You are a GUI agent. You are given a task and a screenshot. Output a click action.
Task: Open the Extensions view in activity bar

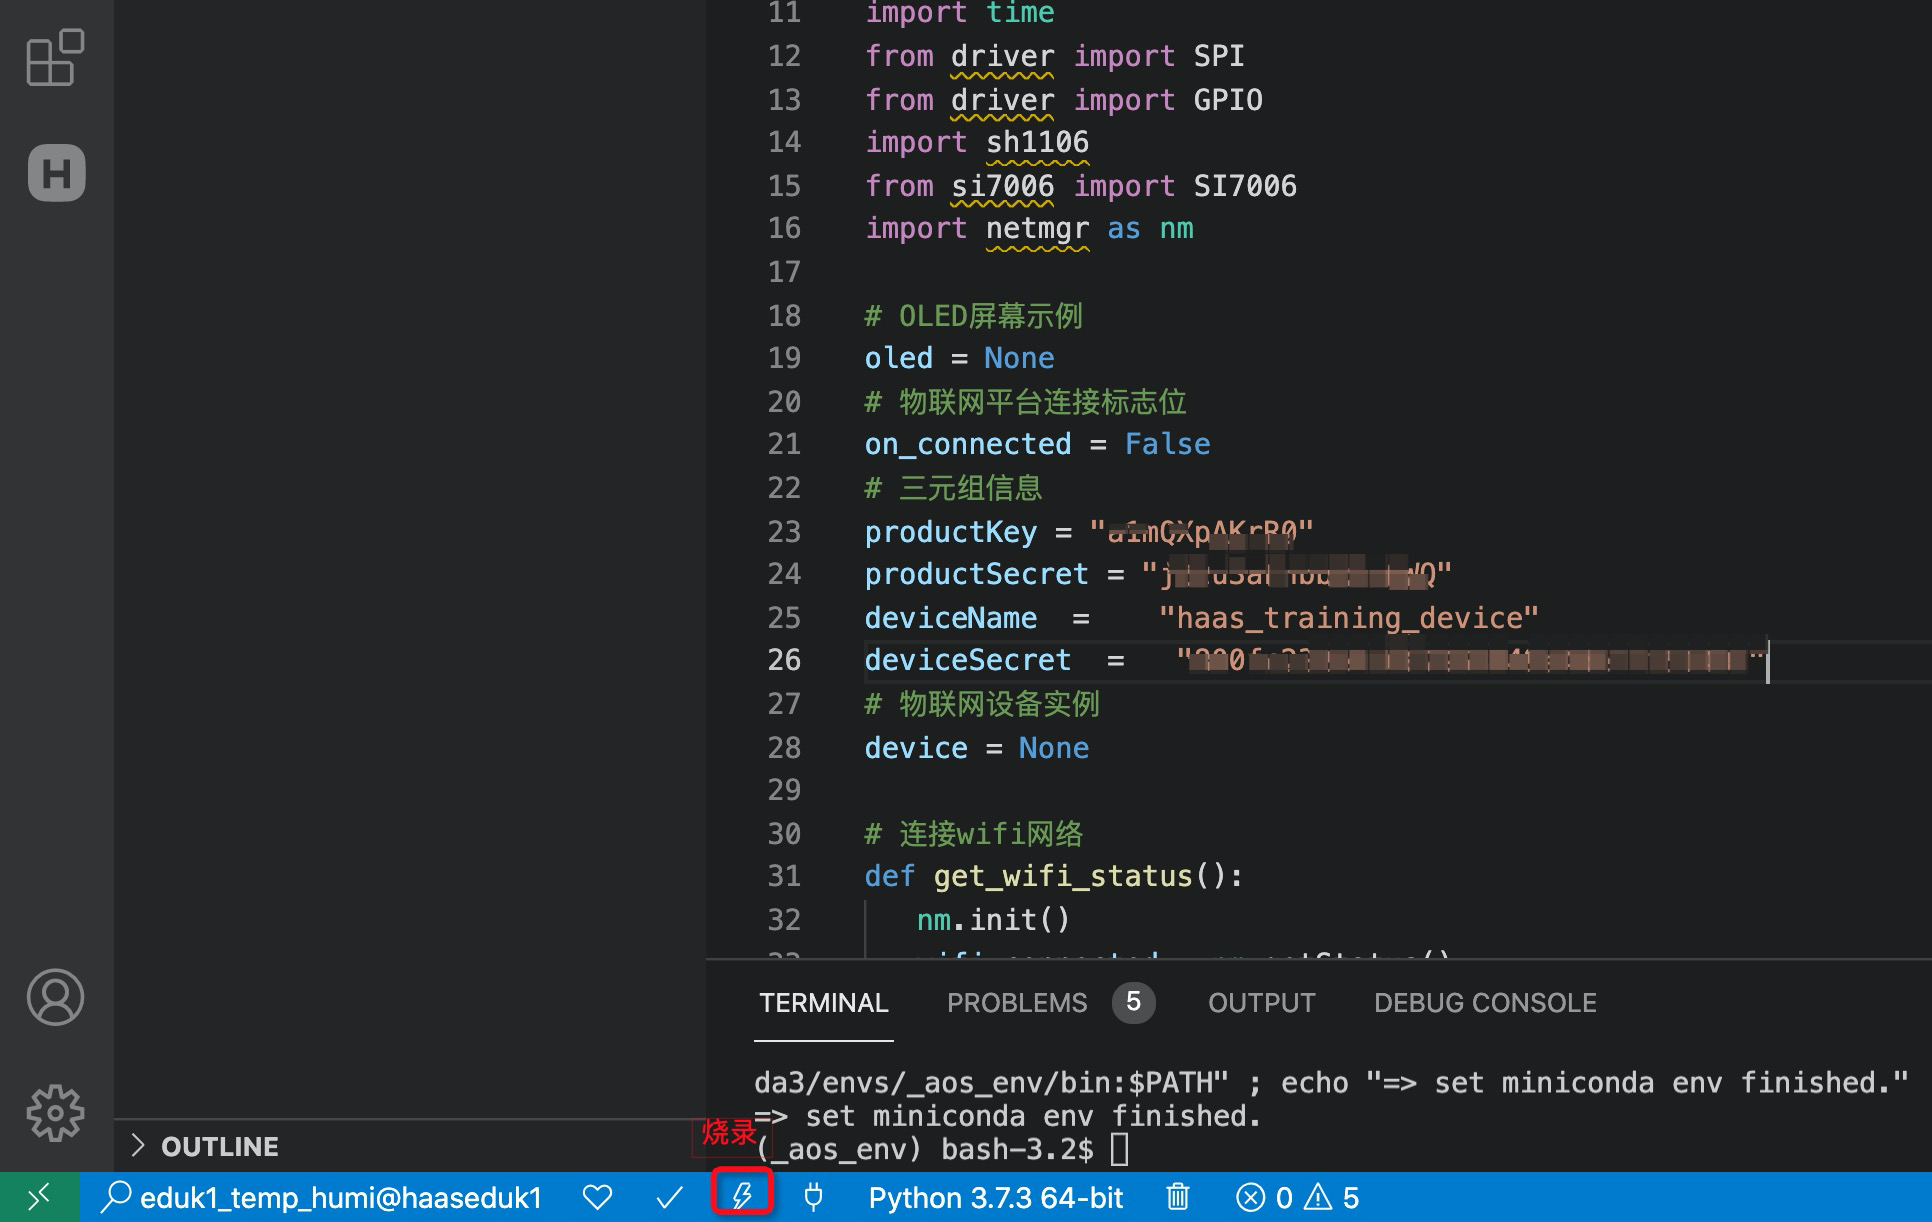pyautogui.click(x=55, y=58)
